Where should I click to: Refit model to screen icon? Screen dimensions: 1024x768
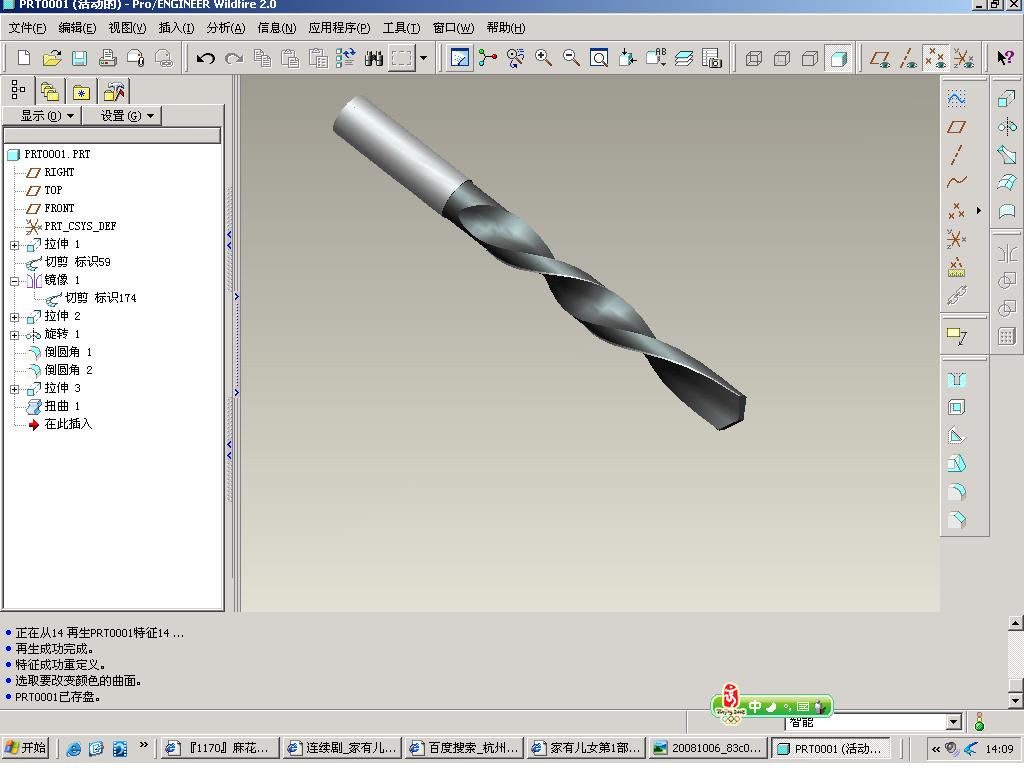click(599, 59)
